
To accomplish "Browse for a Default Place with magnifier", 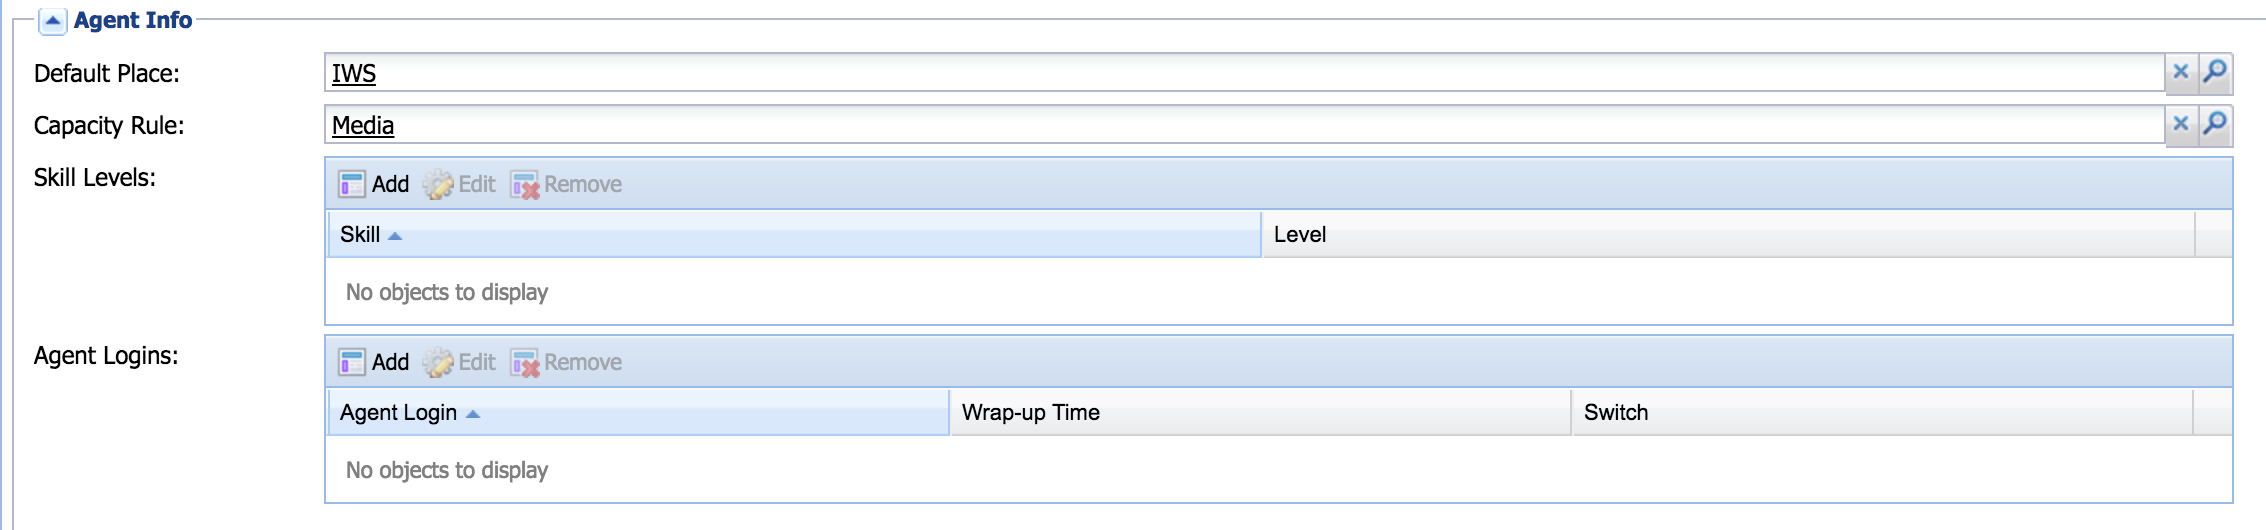I will point(2216,72).
